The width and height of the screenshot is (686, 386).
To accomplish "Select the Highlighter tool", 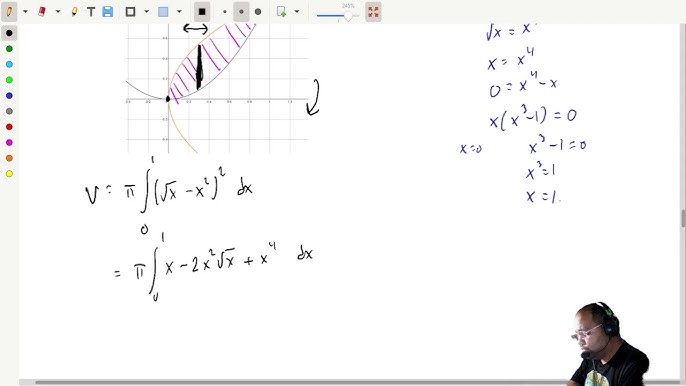I will click(x=74, y=12).
